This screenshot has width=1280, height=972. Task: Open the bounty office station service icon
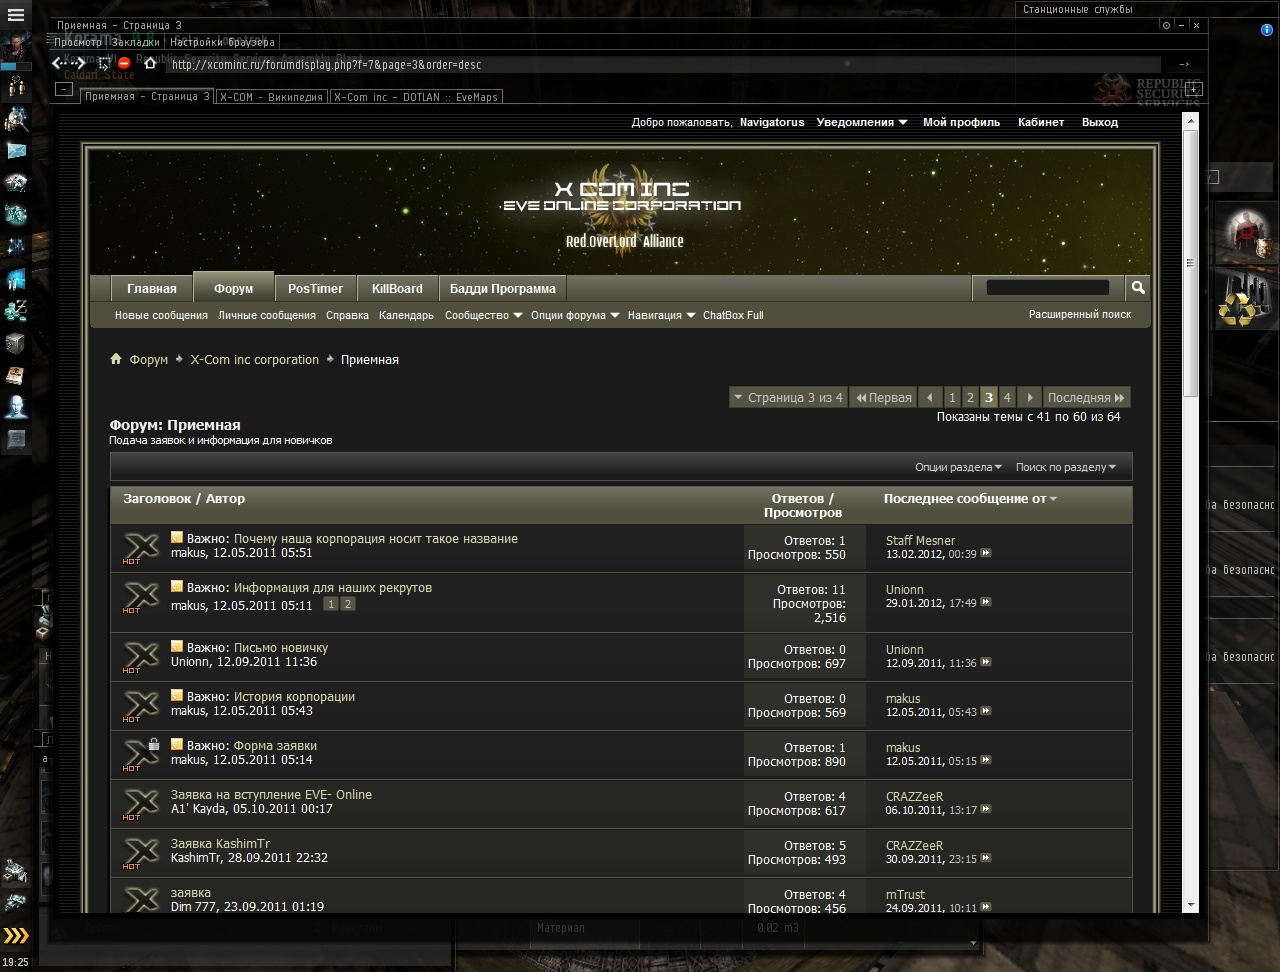click(1246, 233)
